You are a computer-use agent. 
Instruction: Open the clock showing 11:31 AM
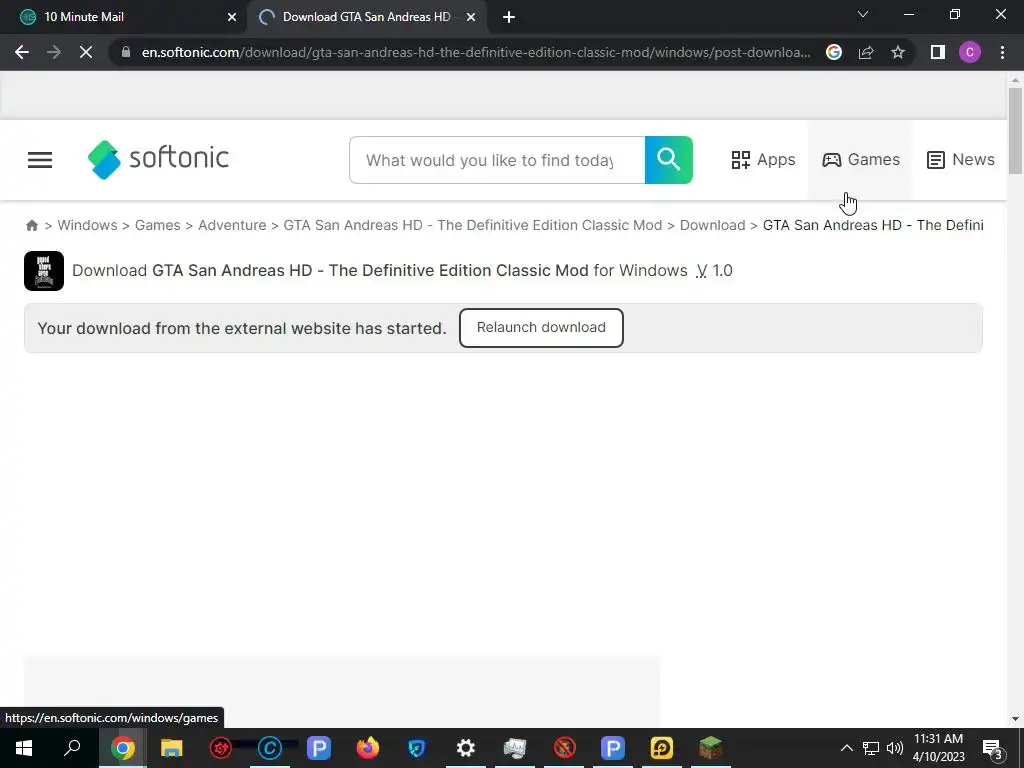click(938, 748)
